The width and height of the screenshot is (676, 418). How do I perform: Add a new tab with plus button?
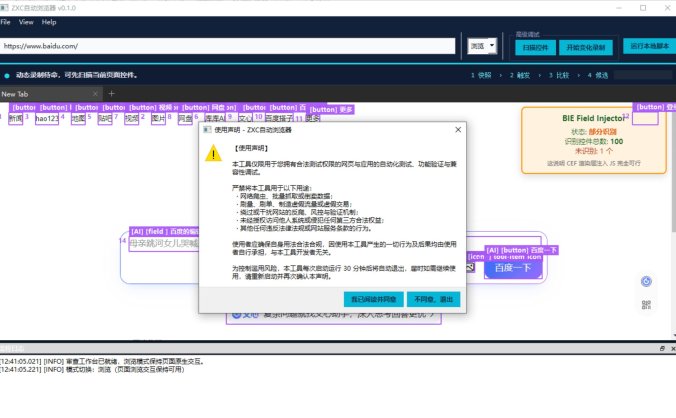click(x=111, y=94)
